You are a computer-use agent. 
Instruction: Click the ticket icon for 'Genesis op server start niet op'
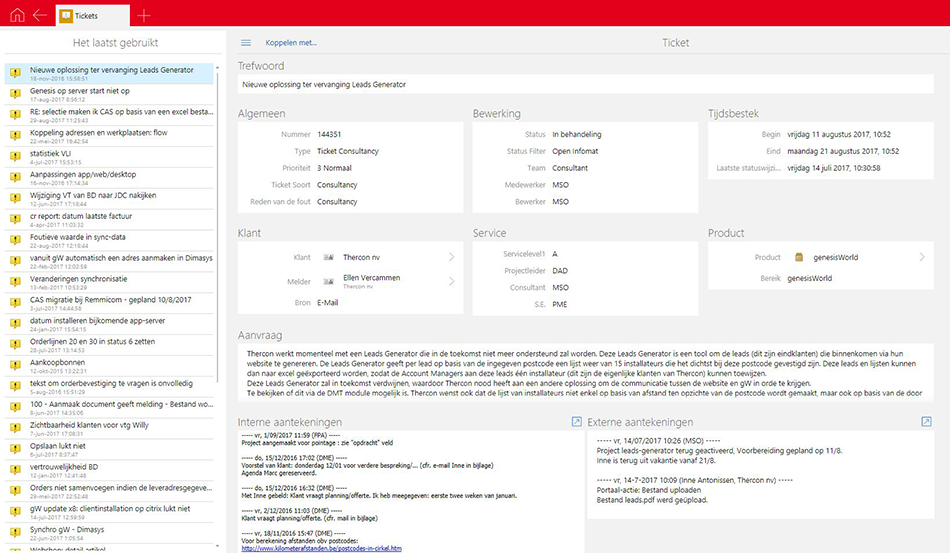[15, 94]
